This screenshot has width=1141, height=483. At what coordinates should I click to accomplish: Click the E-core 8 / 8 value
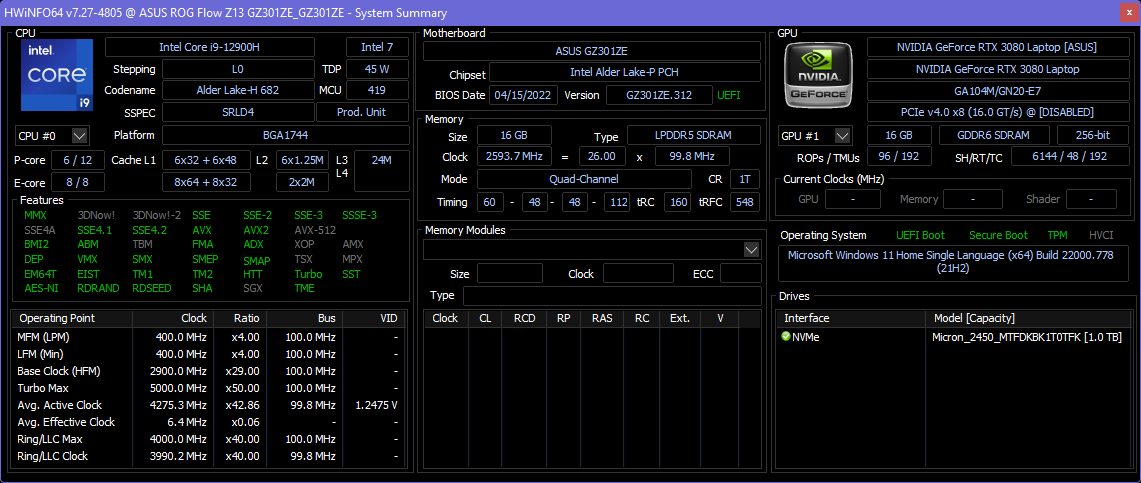[x=77, y=182]
